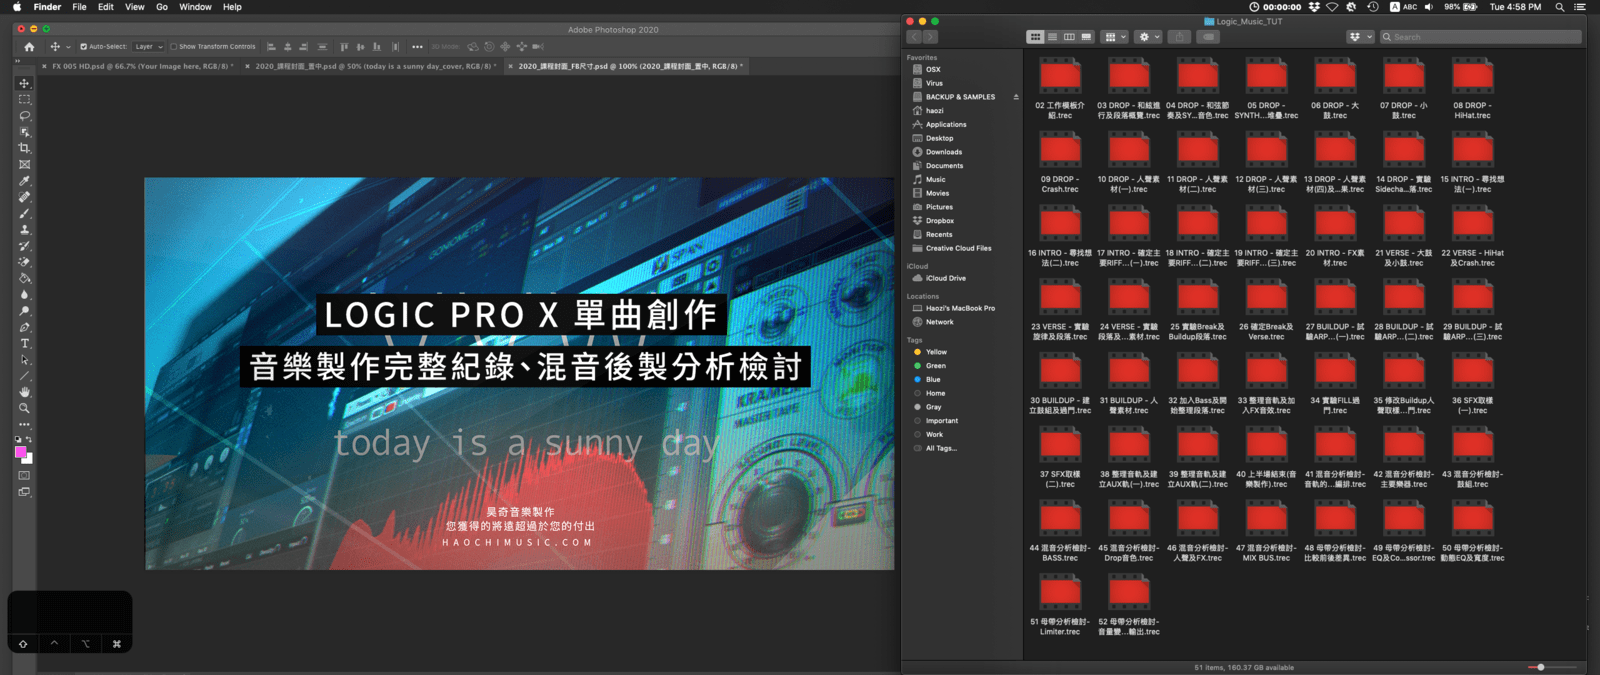Select the Pen tool
1600x675 pixels.
click(25, 327)
